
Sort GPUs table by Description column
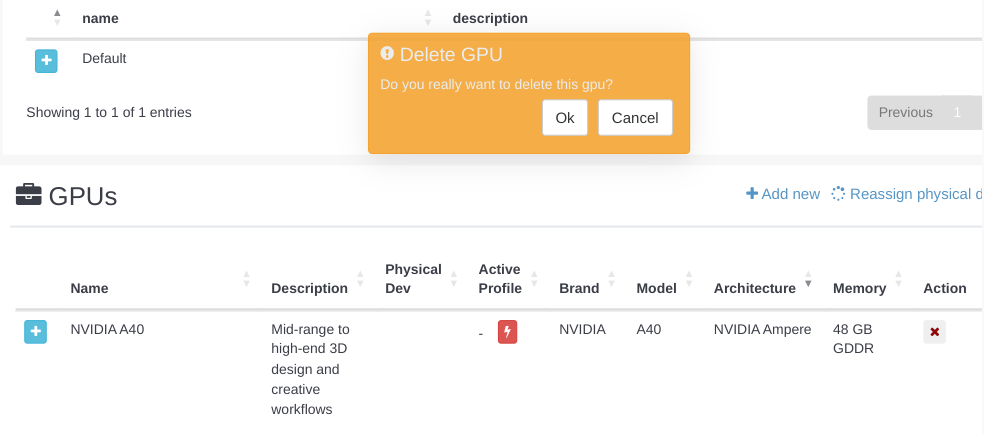[x=309, y=288]
